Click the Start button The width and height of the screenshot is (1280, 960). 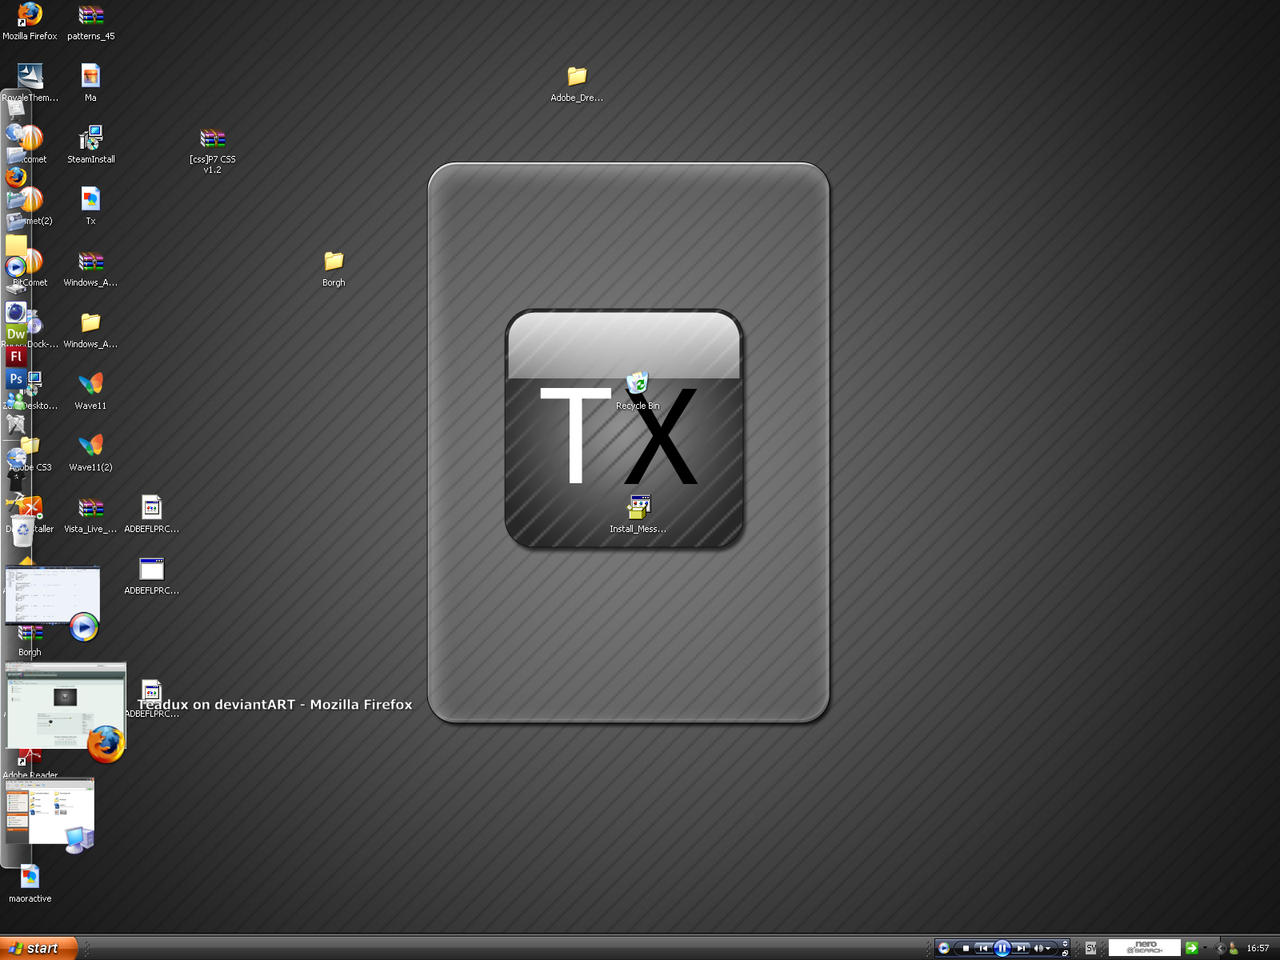pyautogui.click(x=39, y=948)
